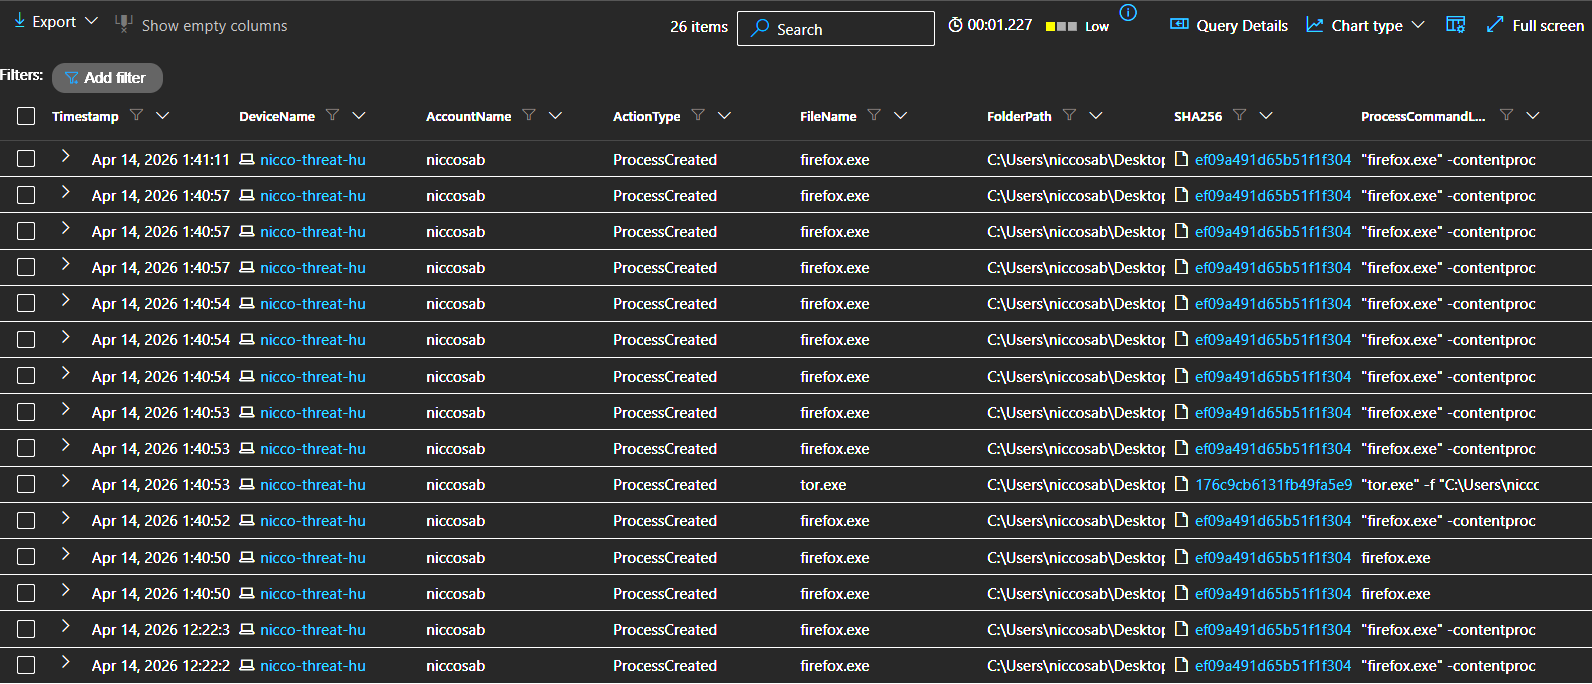Click the filter icon on SHA256 column

(1240, 116)
